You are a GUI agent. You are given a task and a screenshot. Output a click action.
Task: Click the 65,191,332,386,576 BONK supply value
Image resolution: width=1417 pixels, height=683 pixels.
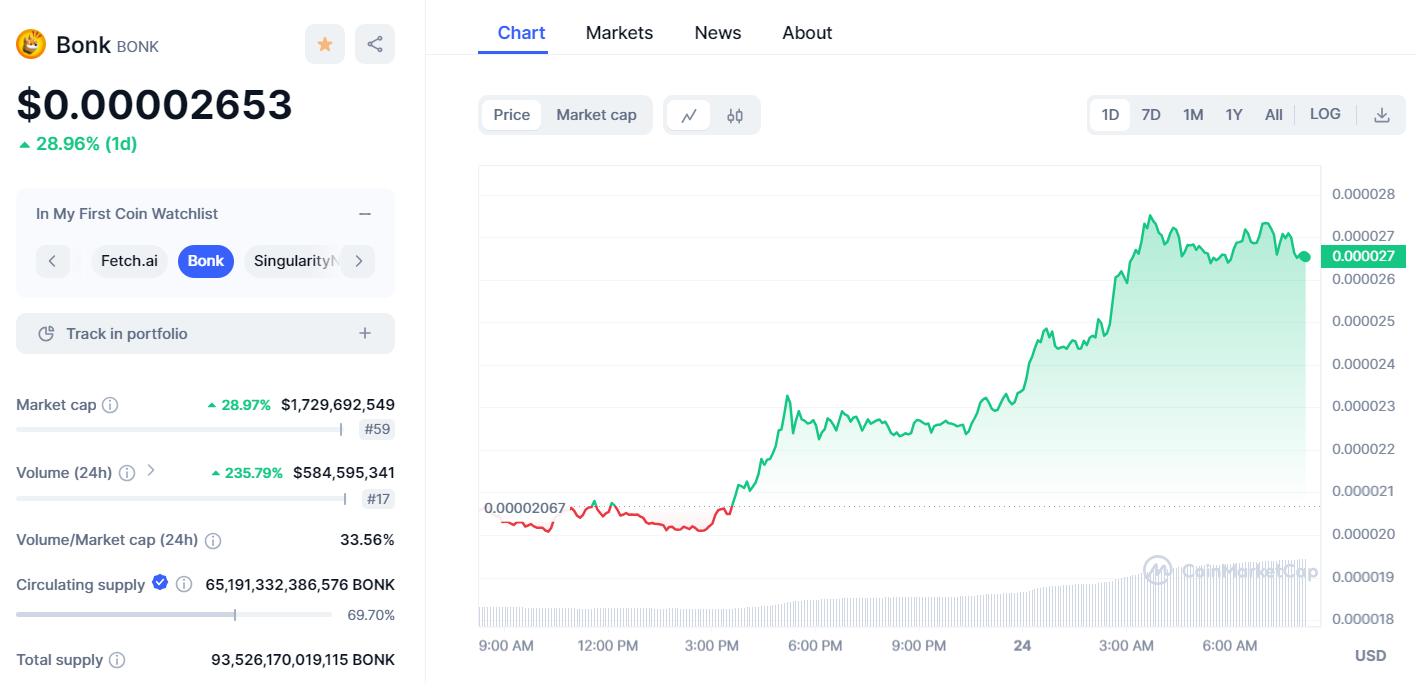click(300, 584)
